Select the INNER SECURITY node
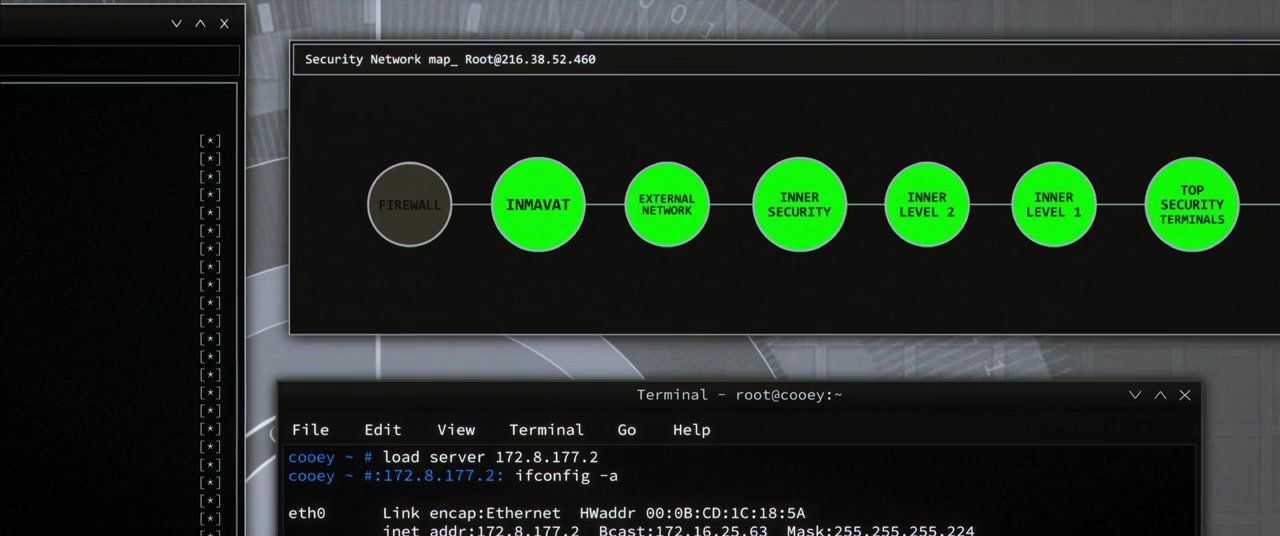The image size is (1280, 536). click(799, 205)
